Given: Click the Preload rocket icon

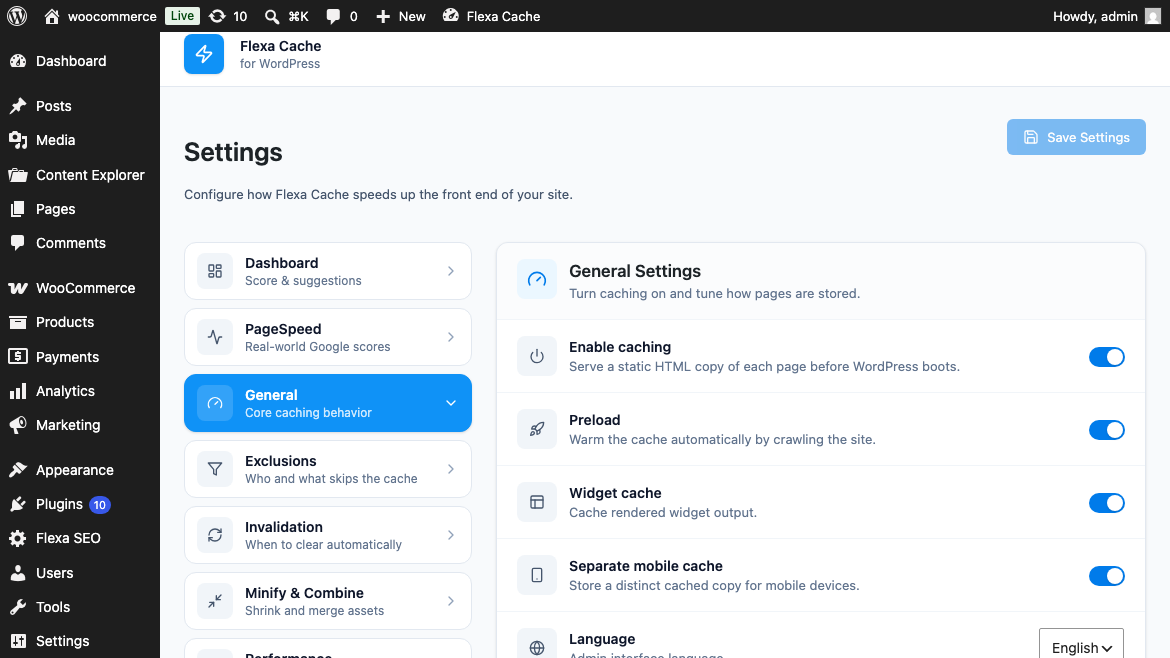Looking at the screenshot, I should click(536, 429).
